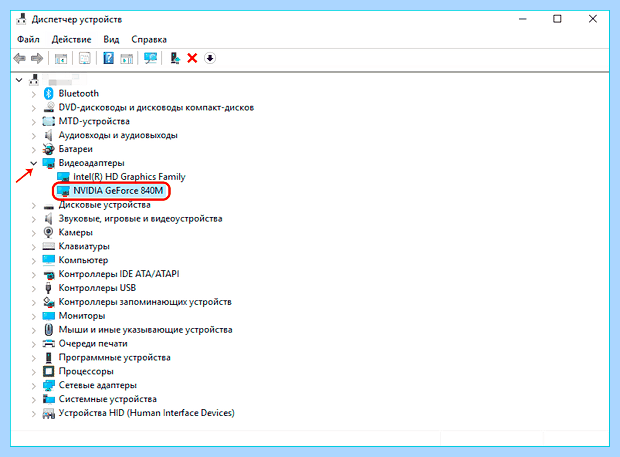Click the Update driver toolbar icon
620x457 pixels.
(x=175, y=58)
